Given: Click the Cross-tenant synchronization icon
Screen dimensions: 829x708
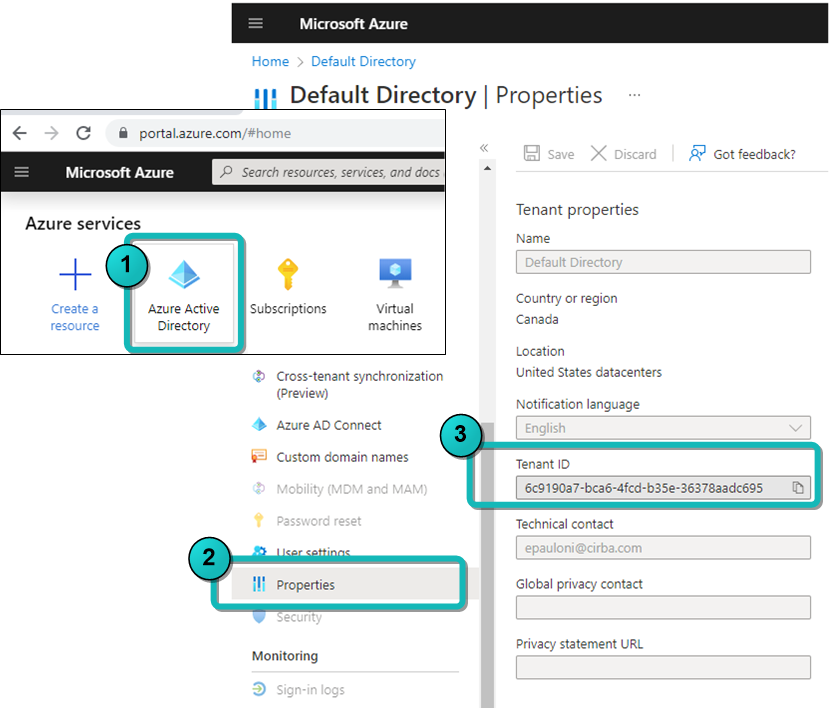Looking at the screenshot, I should coord(259,376).
